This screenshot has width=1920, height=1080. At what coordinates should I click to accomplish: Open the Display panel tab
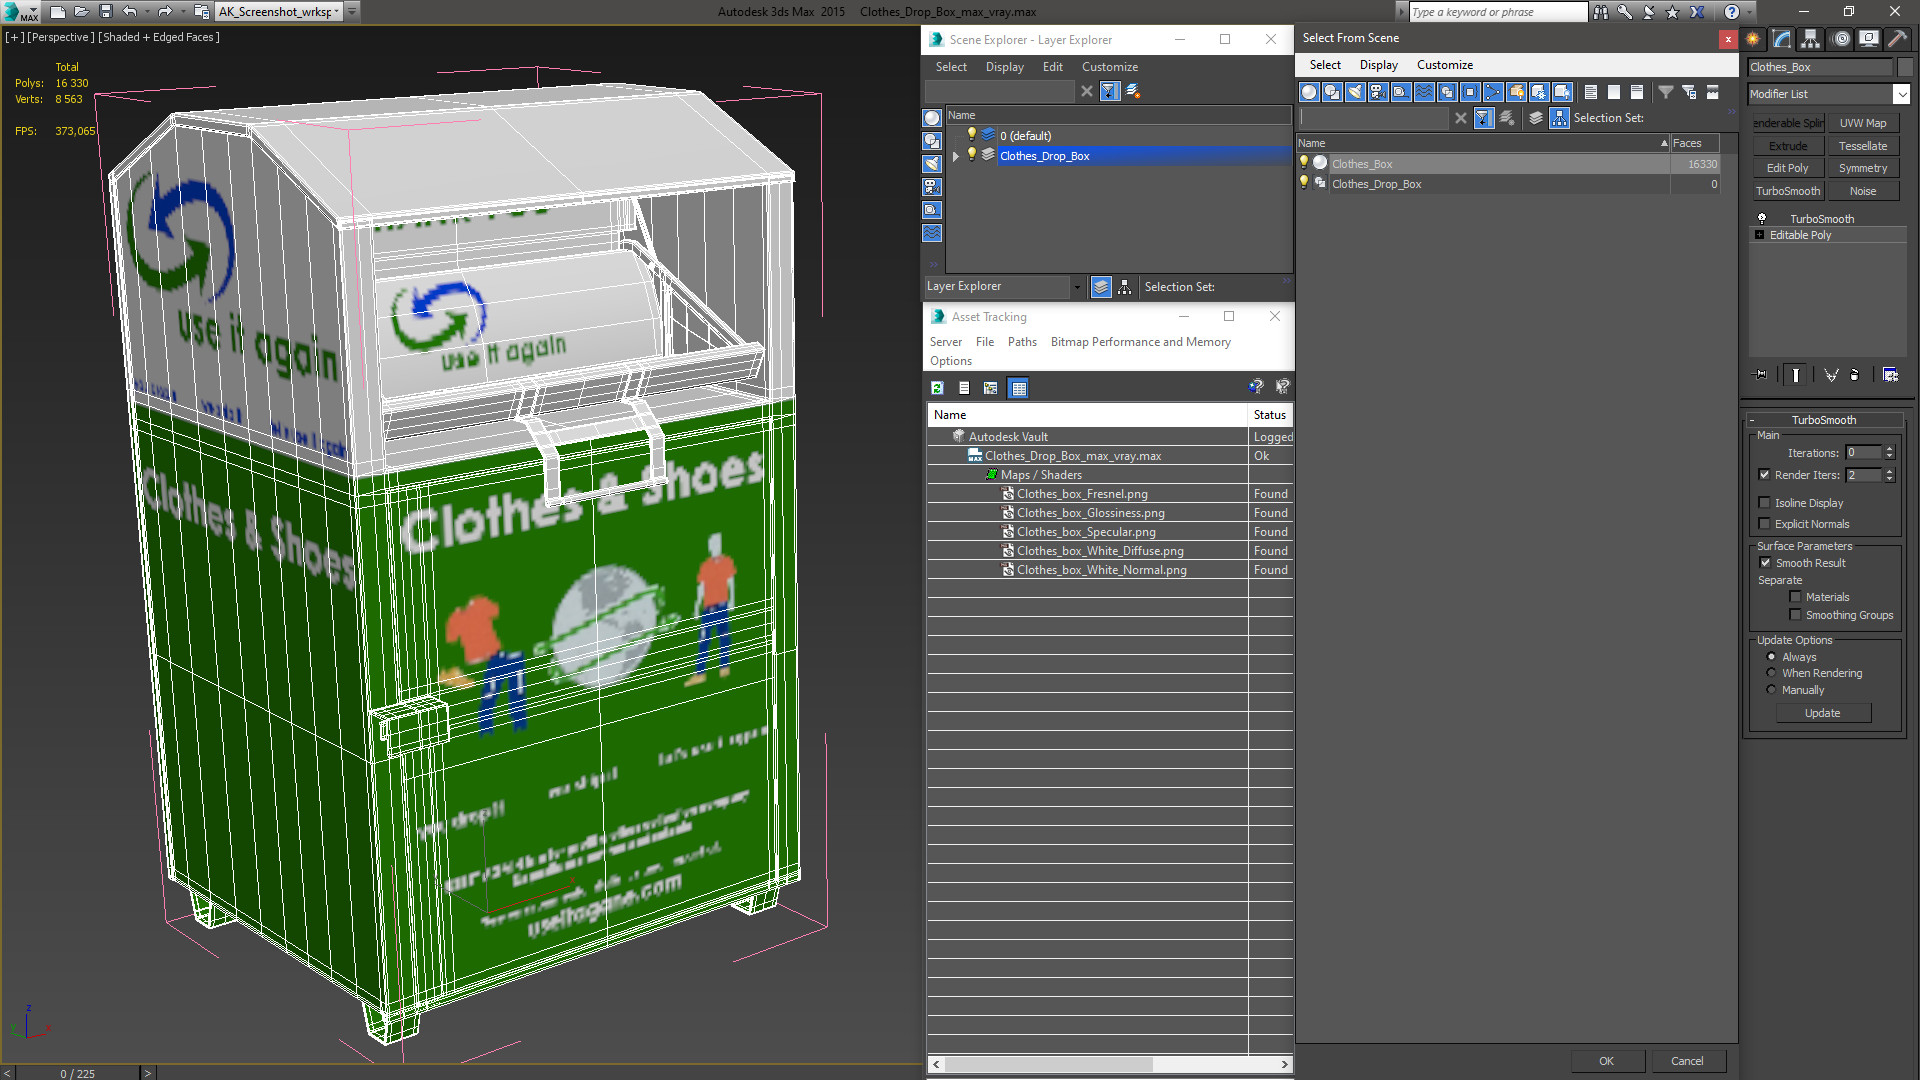pyautogui.click(x=1868, y=39)
